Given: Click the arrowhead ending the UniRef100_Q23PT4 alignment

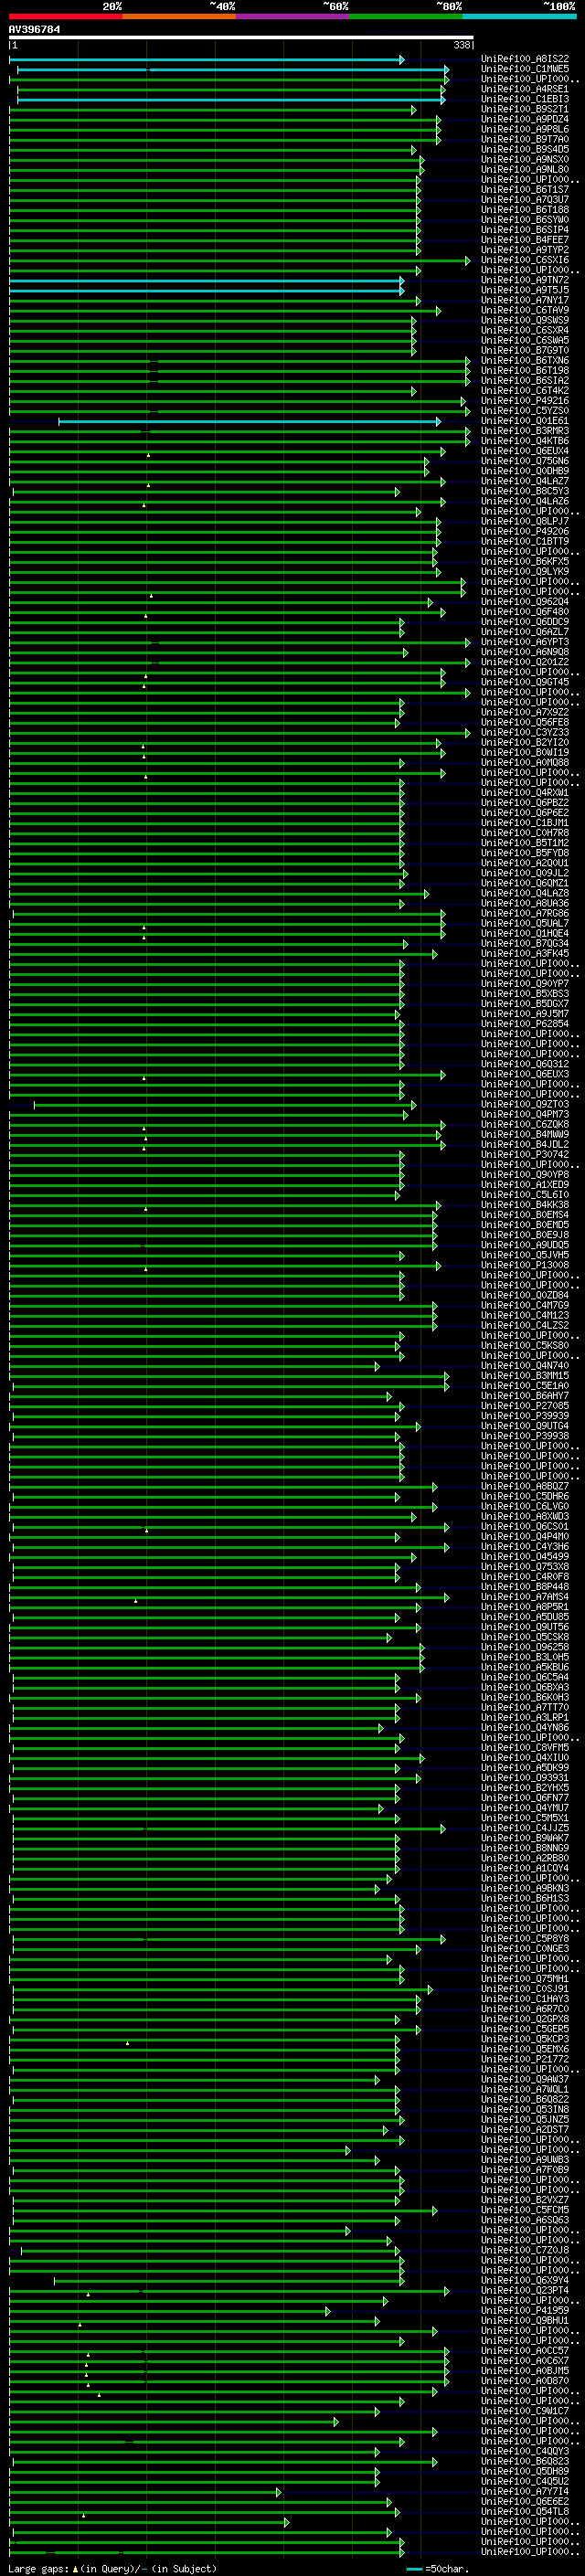Looking at the screenshot, I should (446, 2291).
